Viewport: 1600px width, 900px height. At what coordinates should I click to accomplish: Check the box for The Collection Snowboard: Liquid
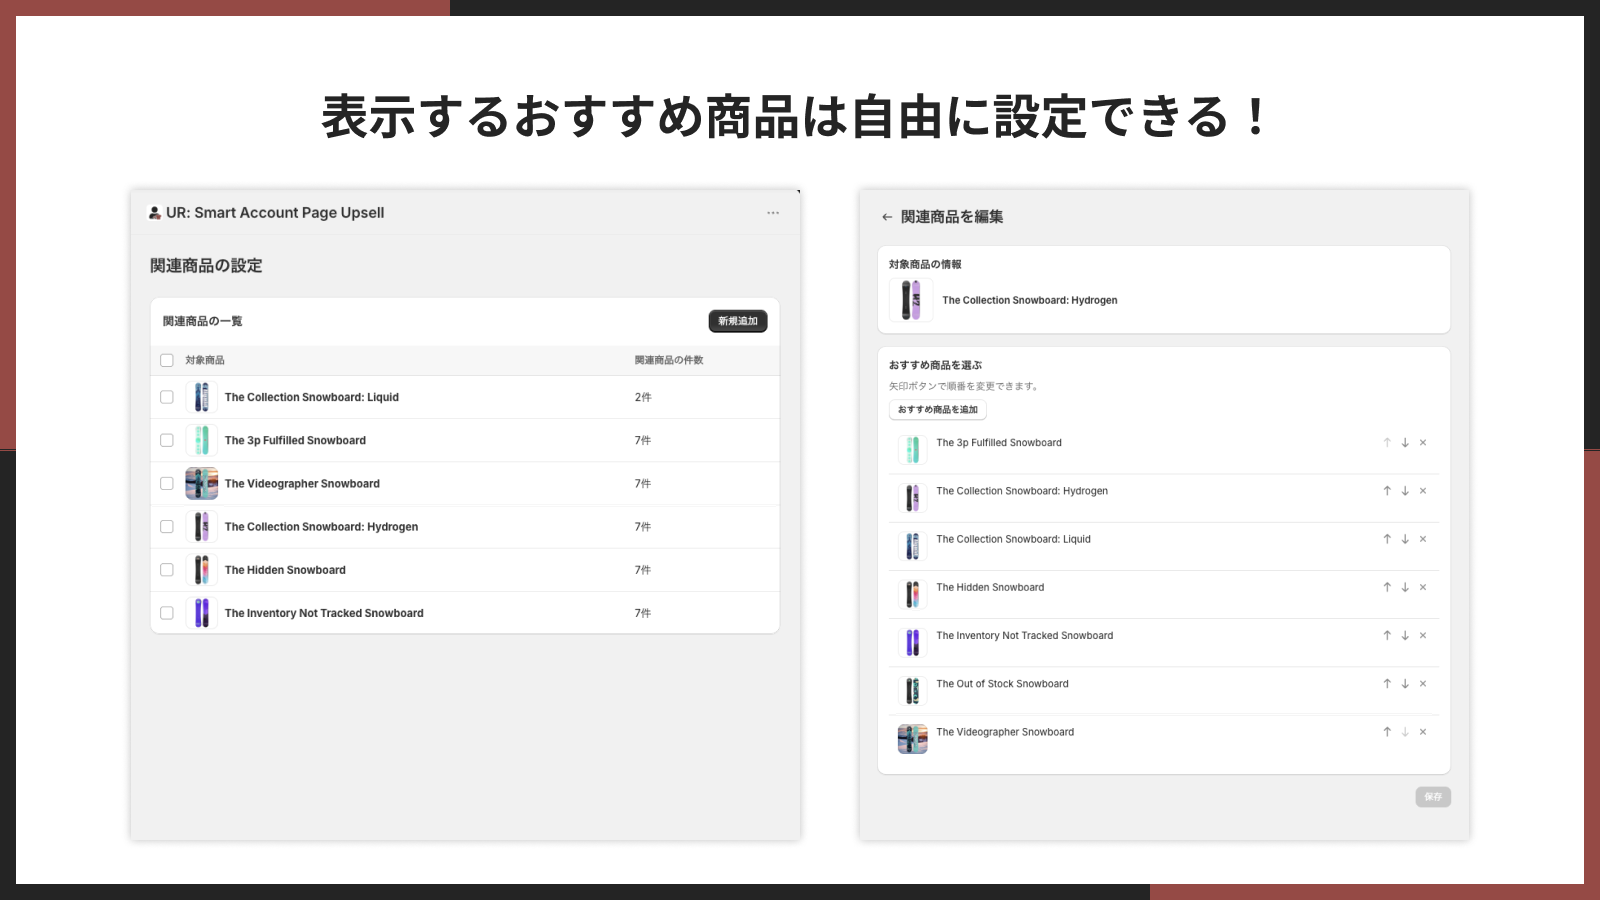(x=167, y=397)
